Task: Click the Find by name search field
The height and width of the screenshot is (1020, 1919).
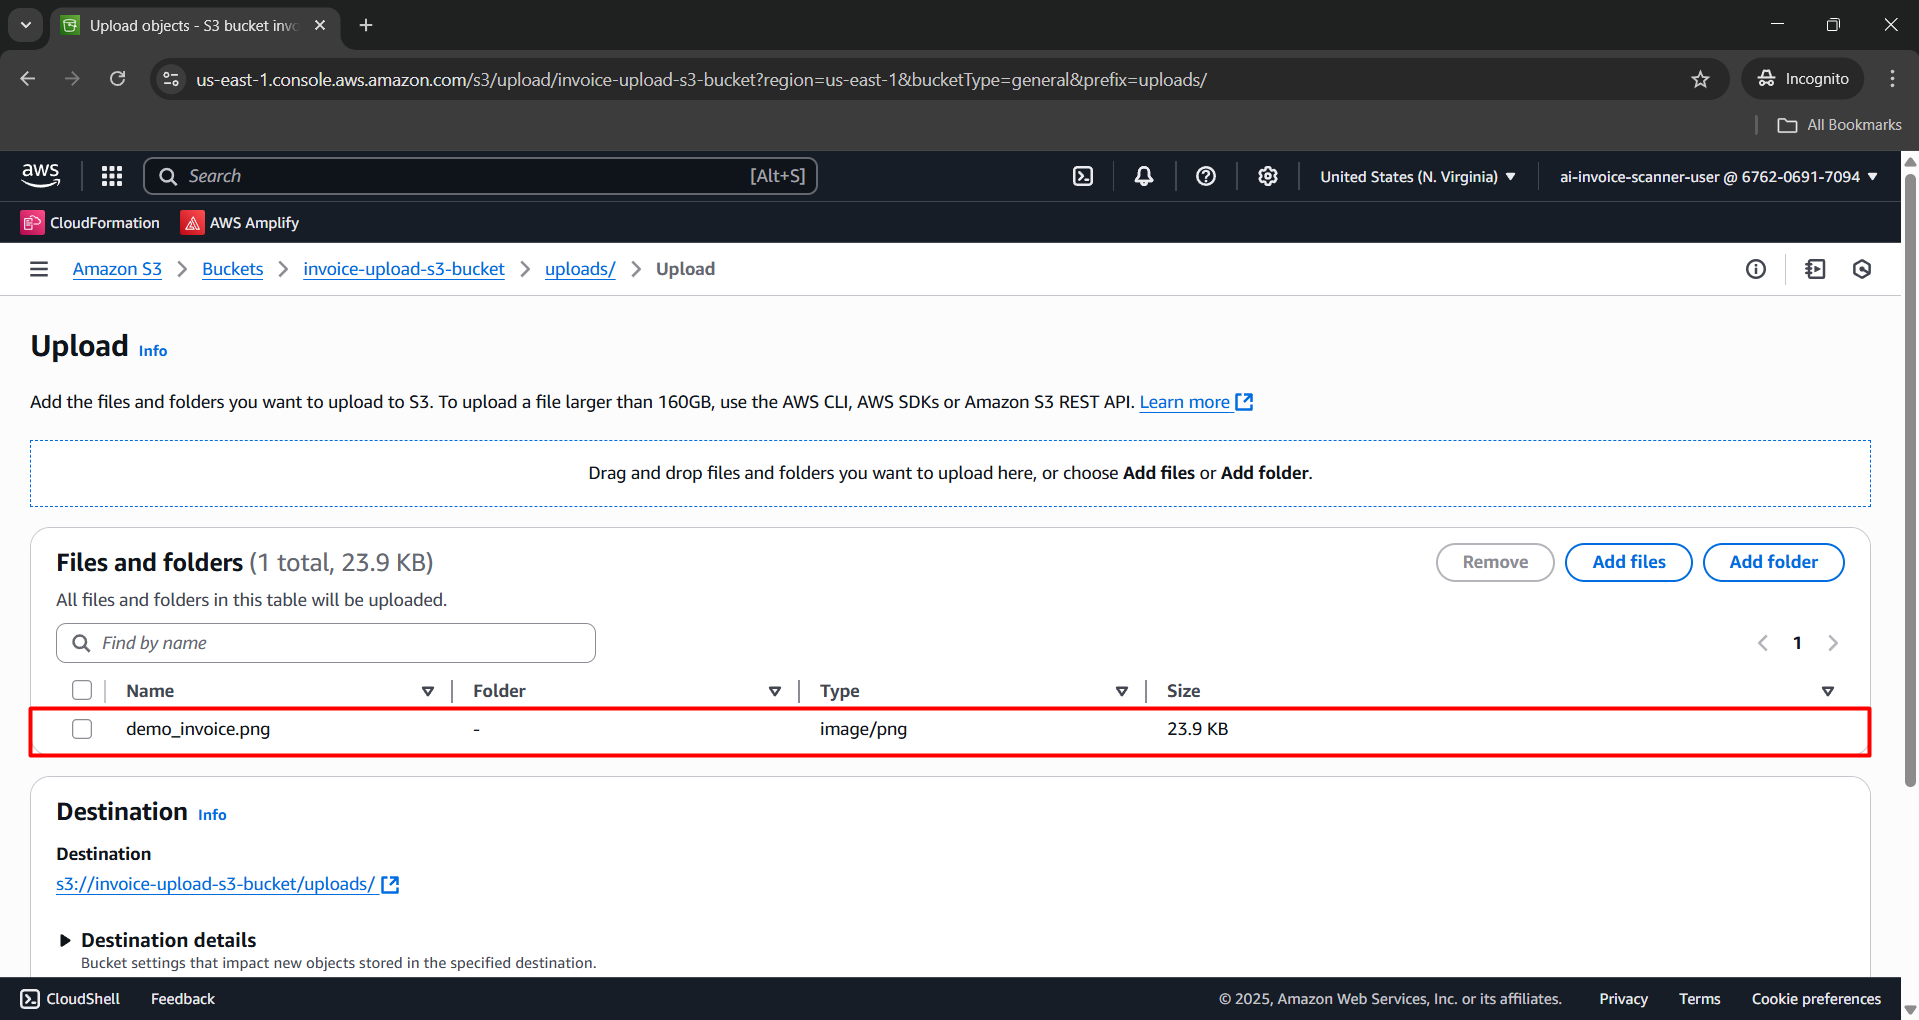Action: click(326, 643)
